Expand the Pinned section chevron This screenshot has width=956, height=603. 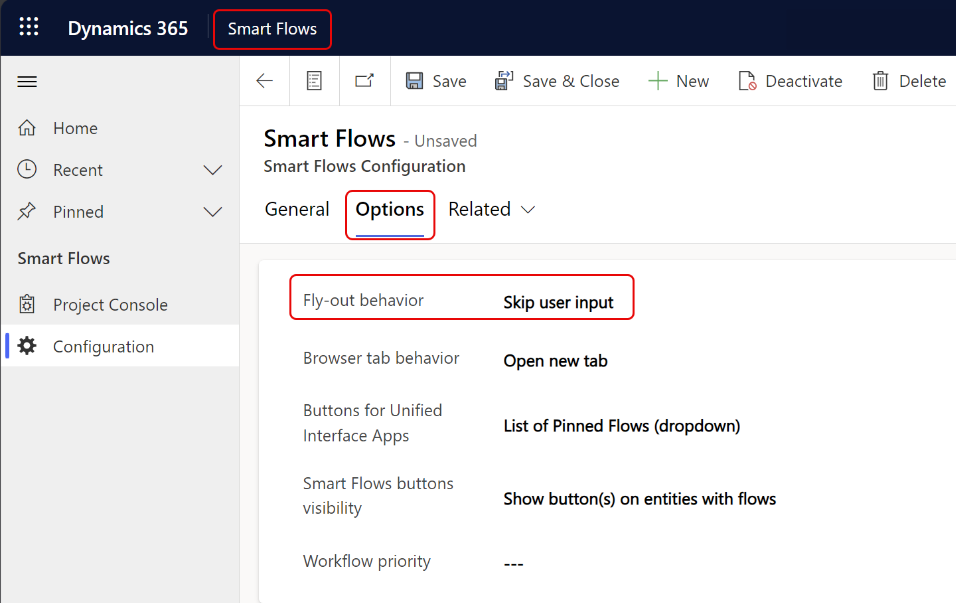pos(212,212)
